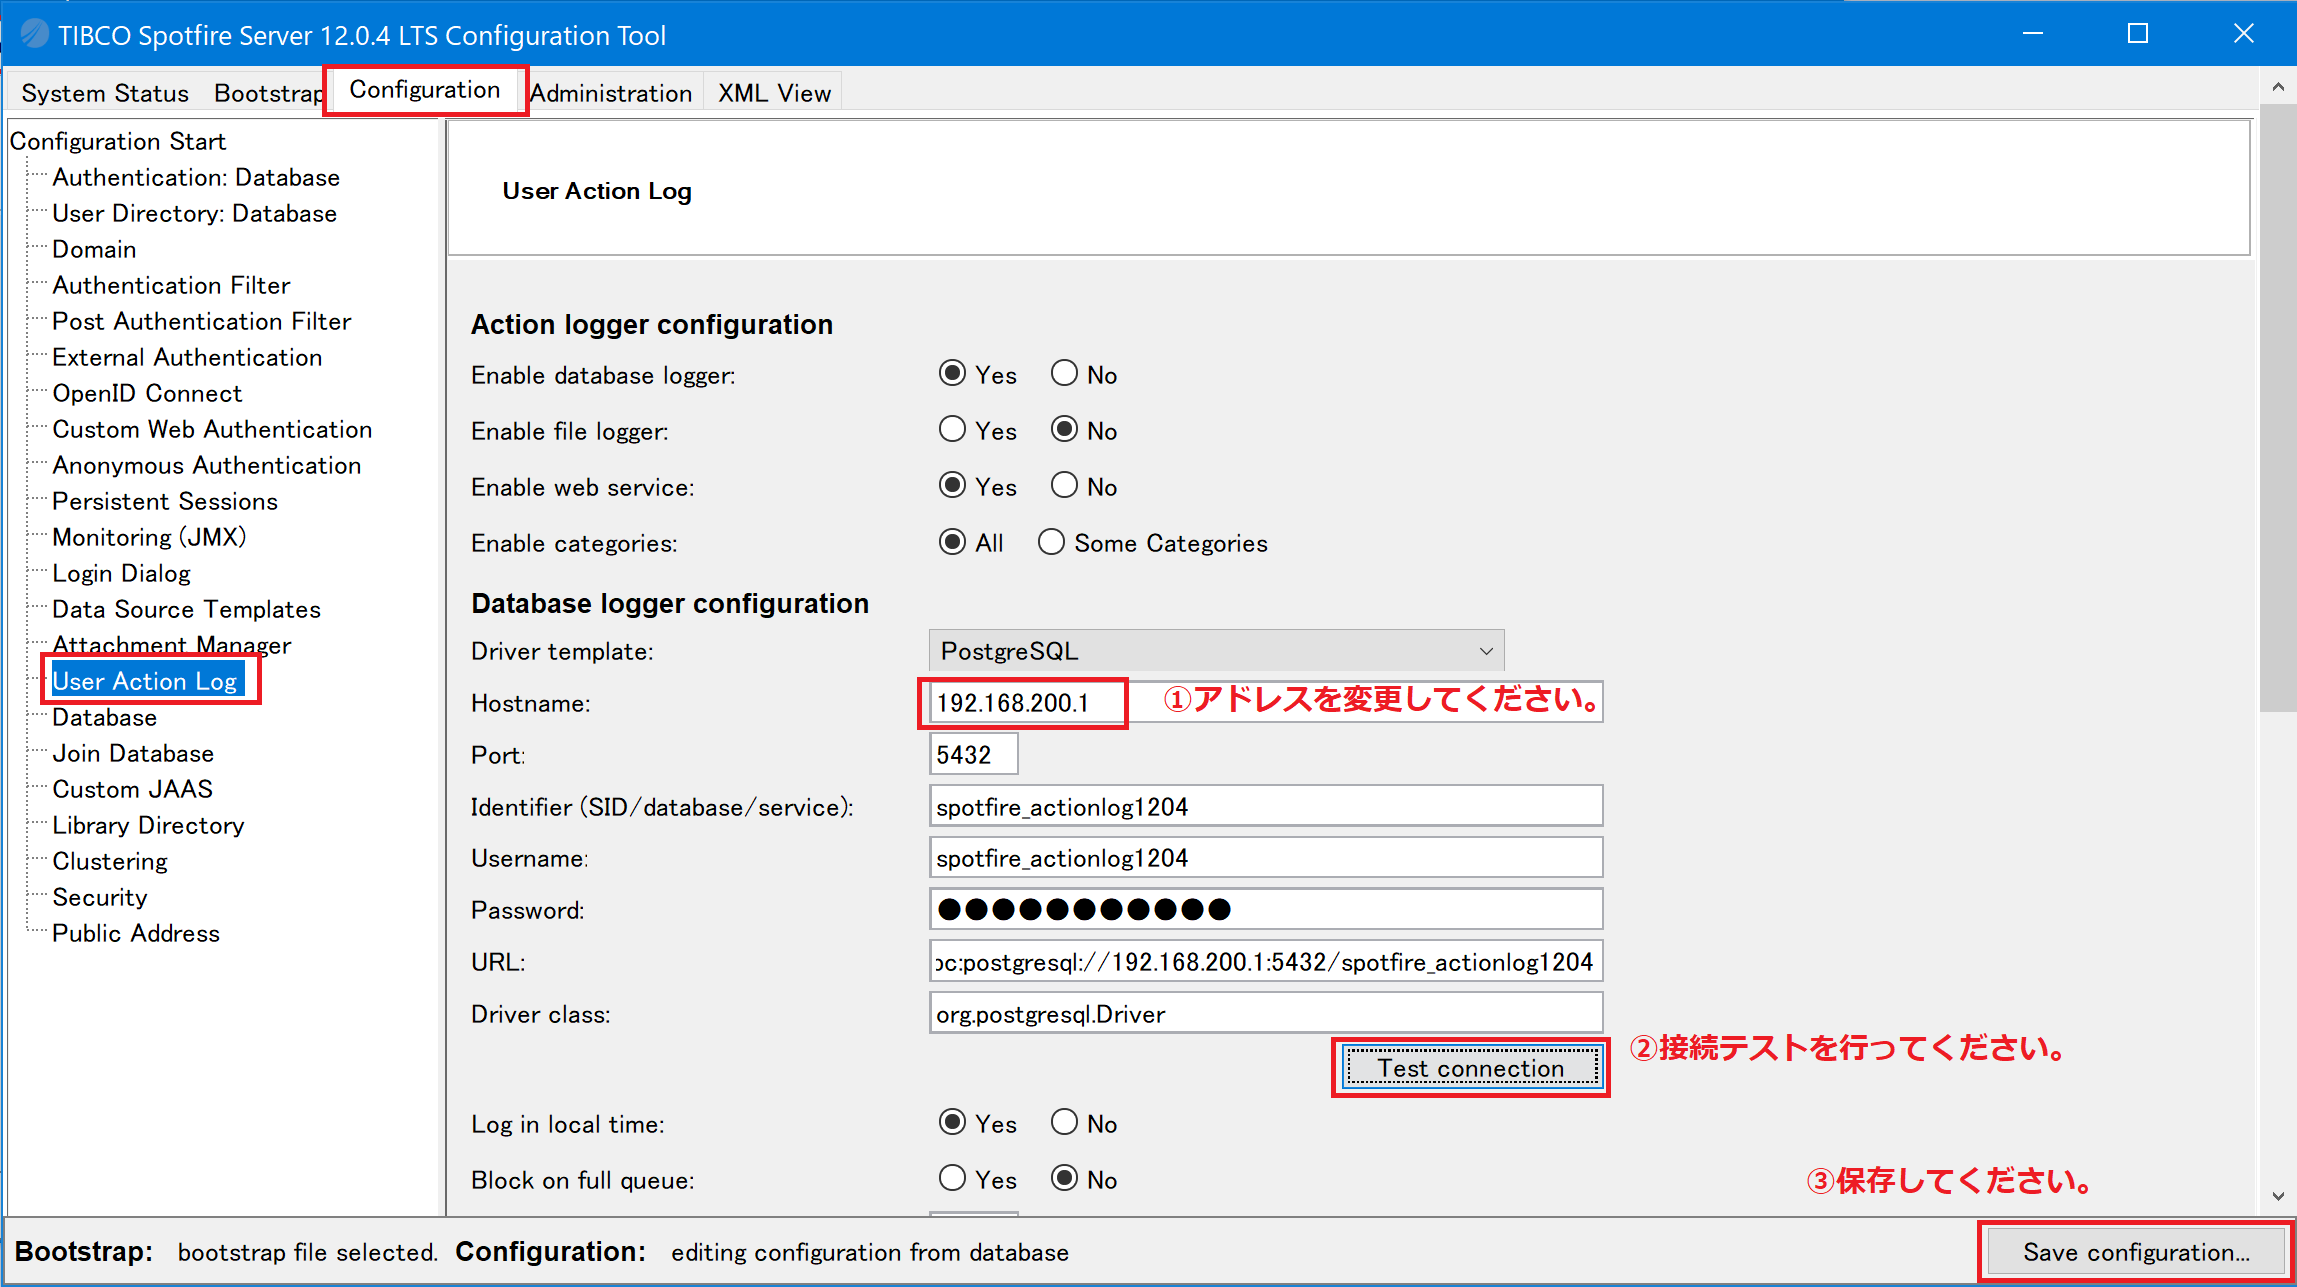
Task: Switch to the Bootstrap tab
Action: pos(269,93)
